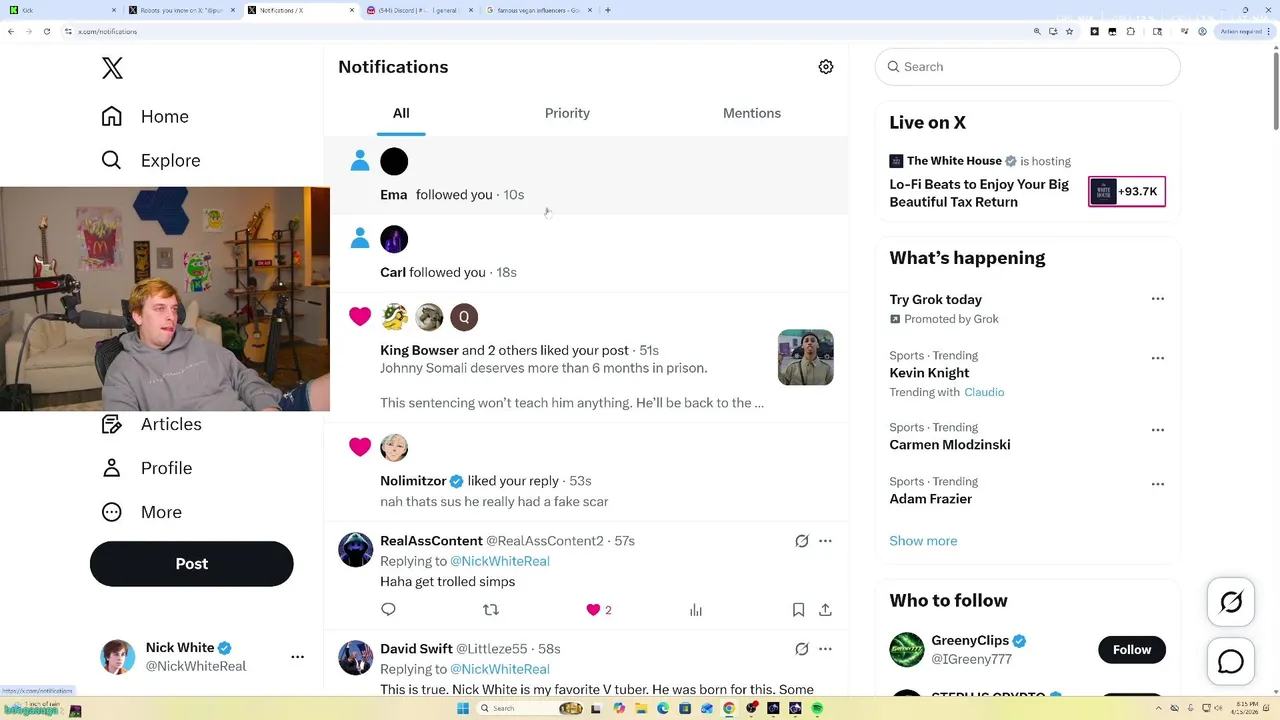Open the liked post image thumbnail
Viewport: 1280px width, 720px height.
pos(806,357)
